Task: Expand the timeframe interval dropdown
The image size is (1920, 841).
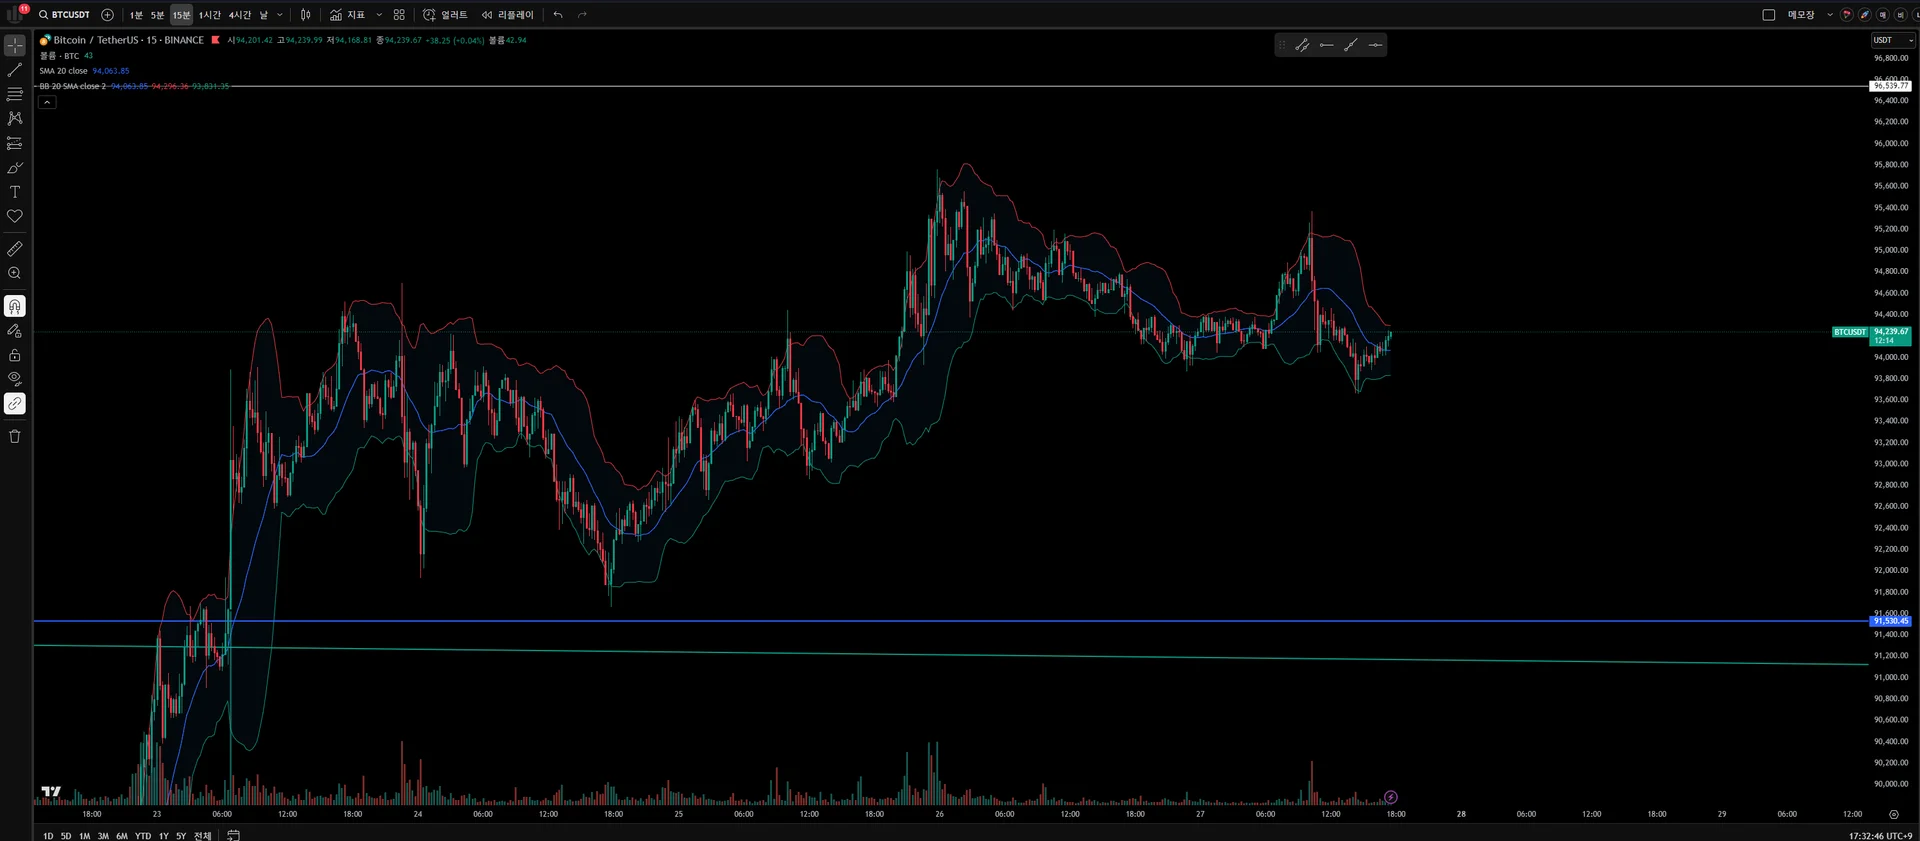Action: coord(280,15)
